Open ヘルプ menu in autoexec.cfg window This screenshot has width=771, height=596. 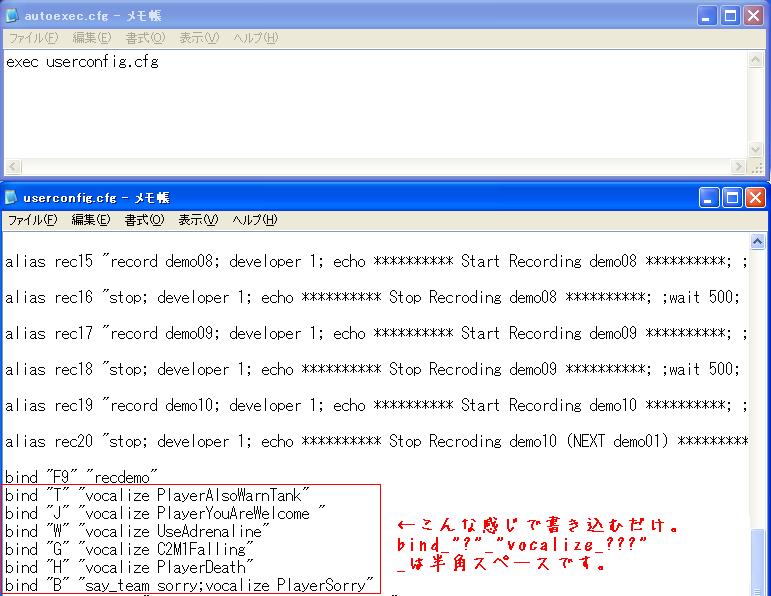256,38
